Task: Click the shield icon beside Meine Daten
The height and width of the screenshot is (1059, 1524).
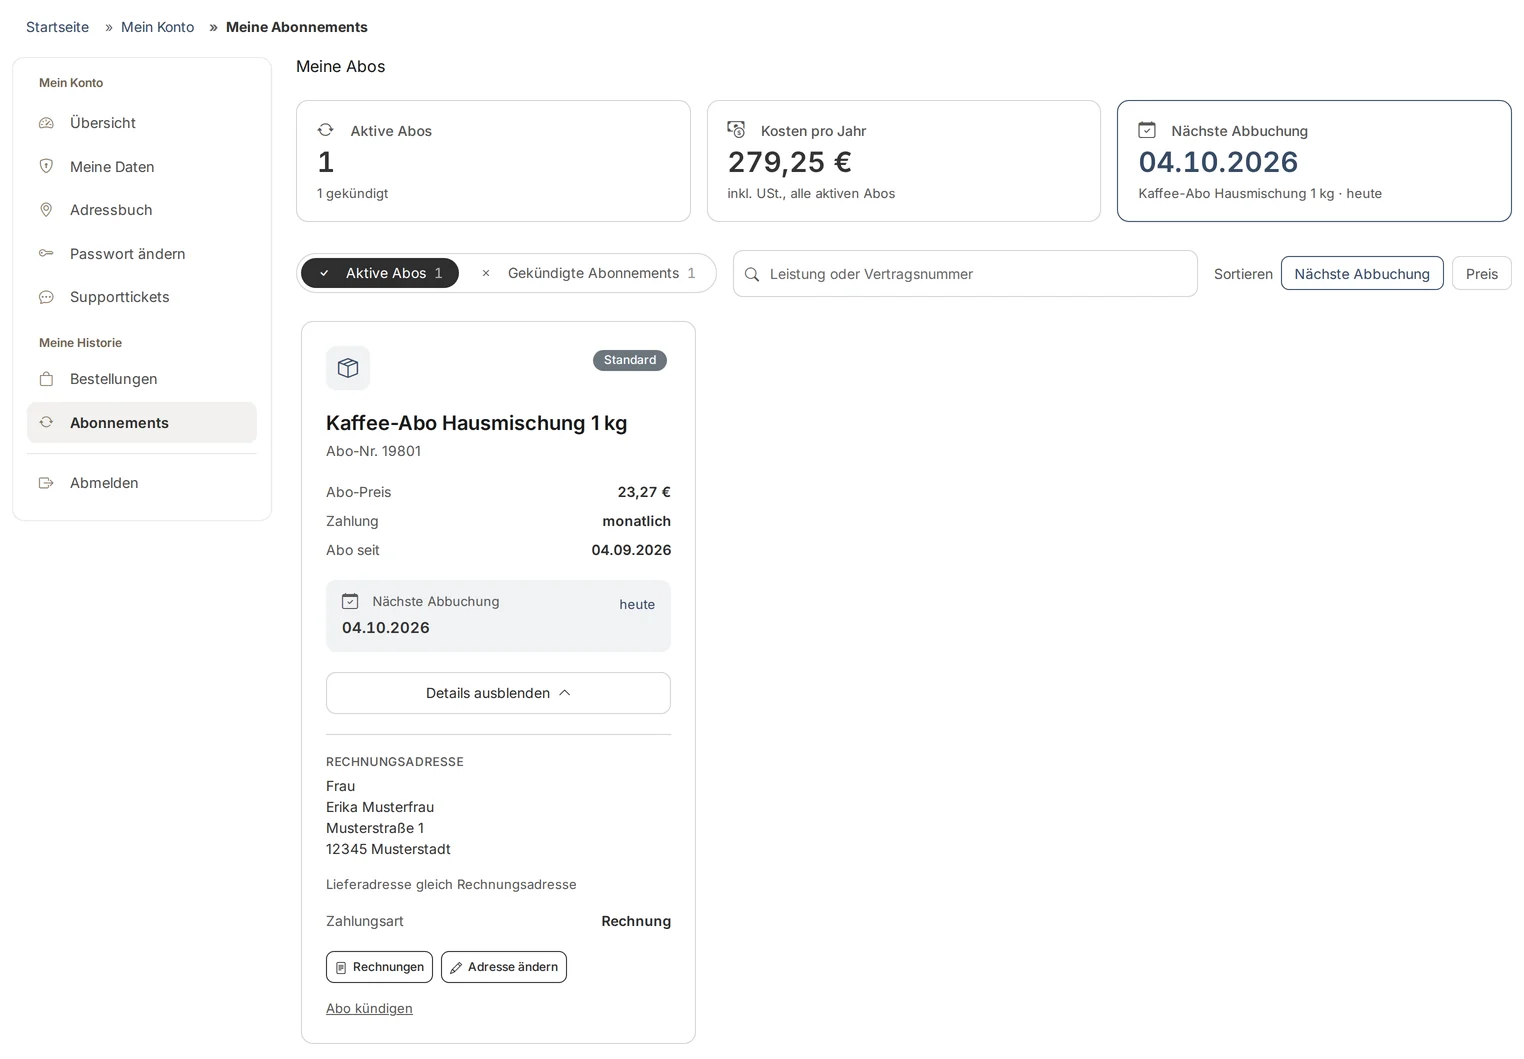Action: click(46, 166)
